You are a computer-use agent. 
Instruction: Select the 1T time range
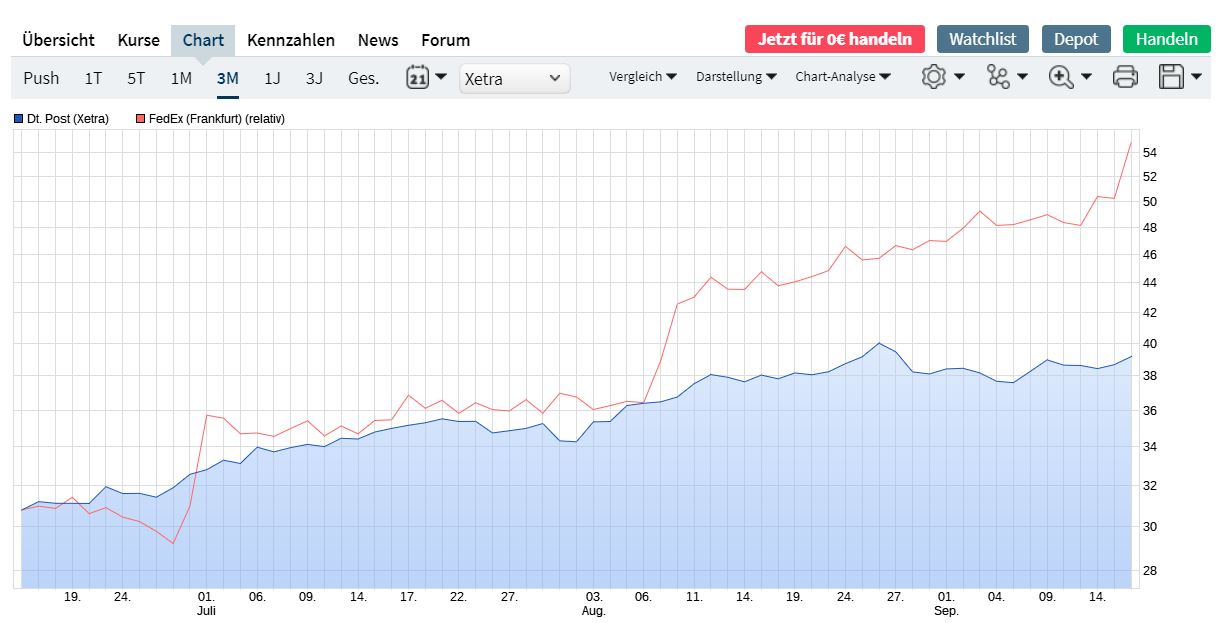(x=93, y=78)
